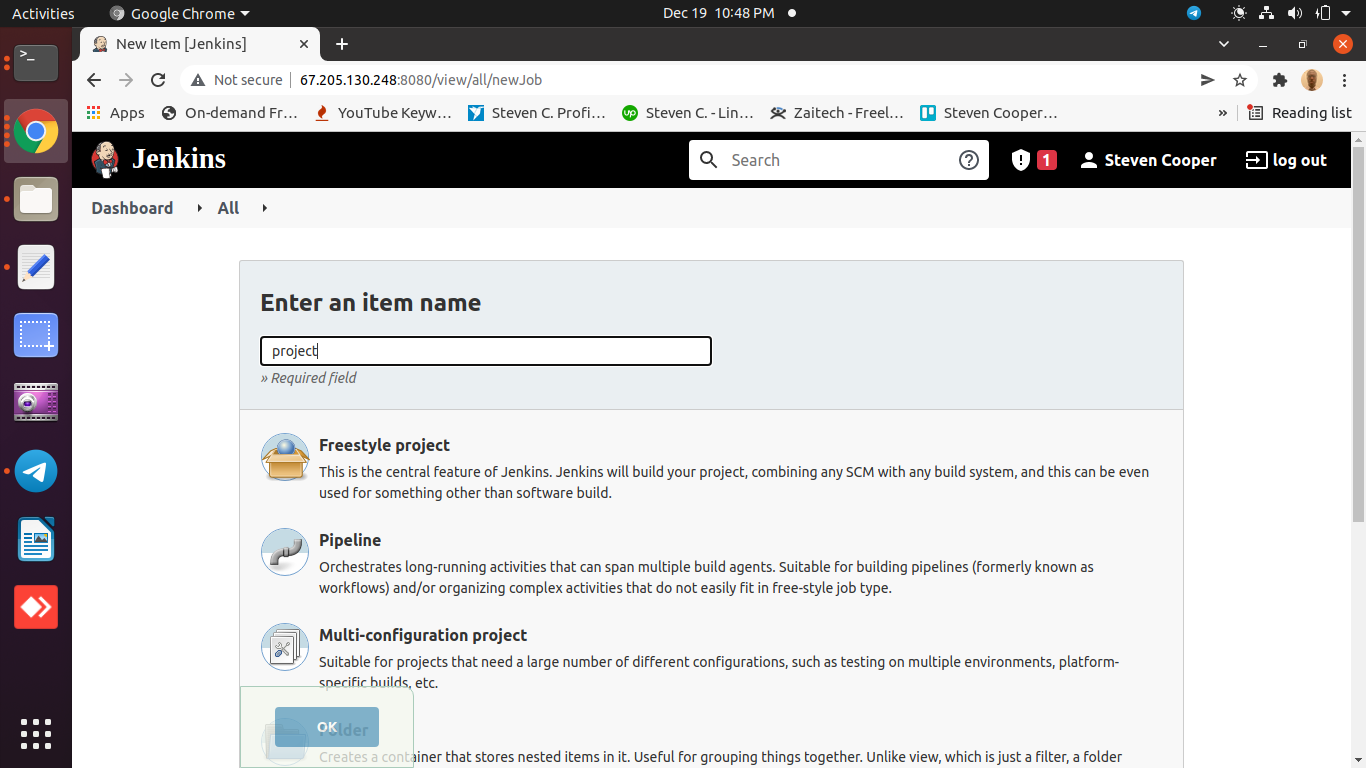This screenshot has width=1366, height=768.
Task: Open LibreOffice Impress from dock
Action: click(x=36, y=539)
